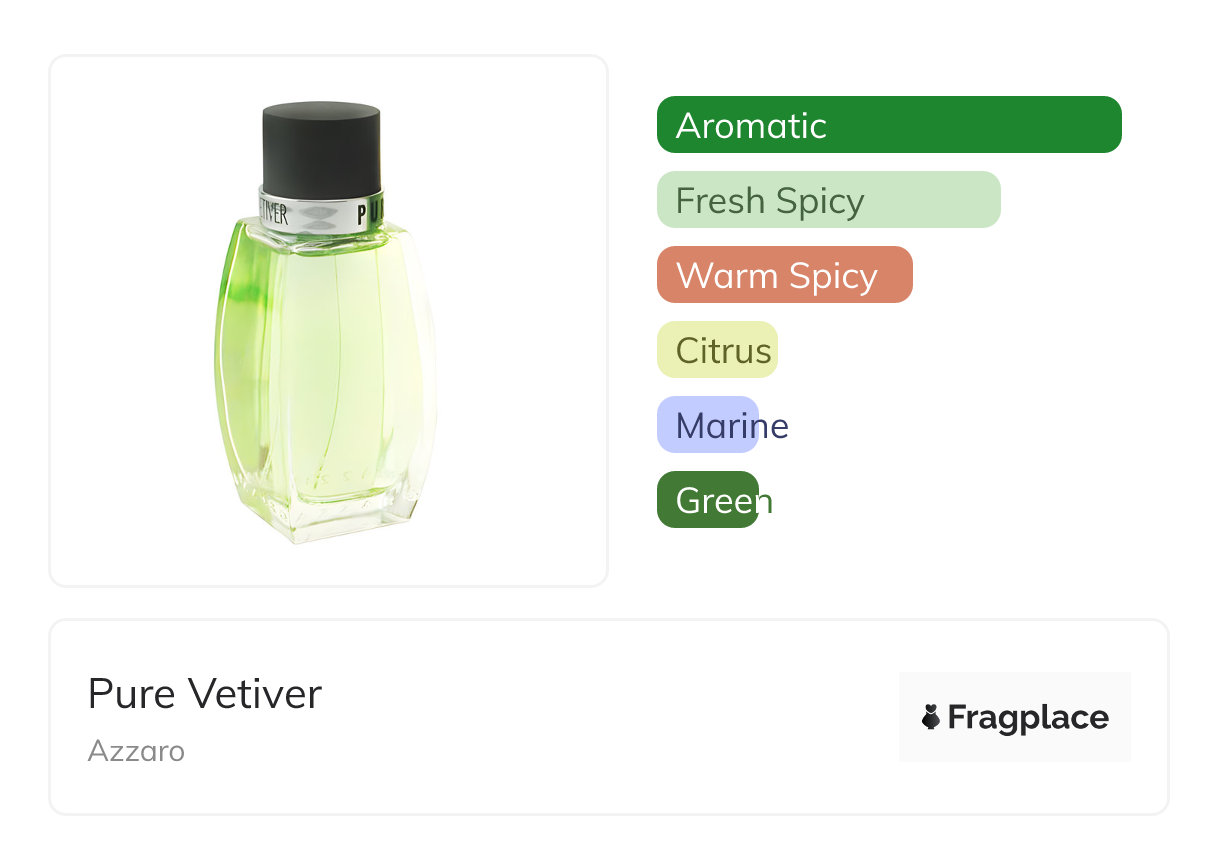
Task: Click the Warm Spicy accord bar
Action: click(x=784, y=275)
